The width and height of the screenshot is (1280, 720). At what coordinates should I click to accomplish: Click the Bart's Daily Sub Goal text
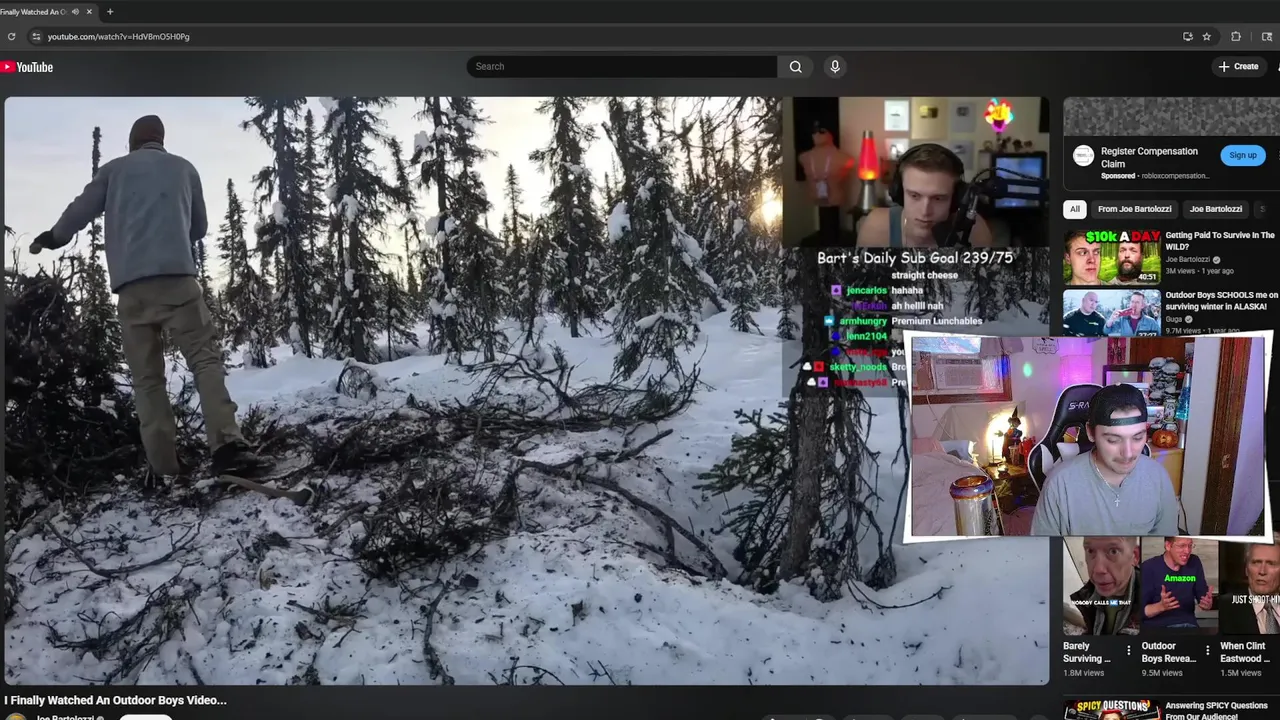[x=915, y=257]
